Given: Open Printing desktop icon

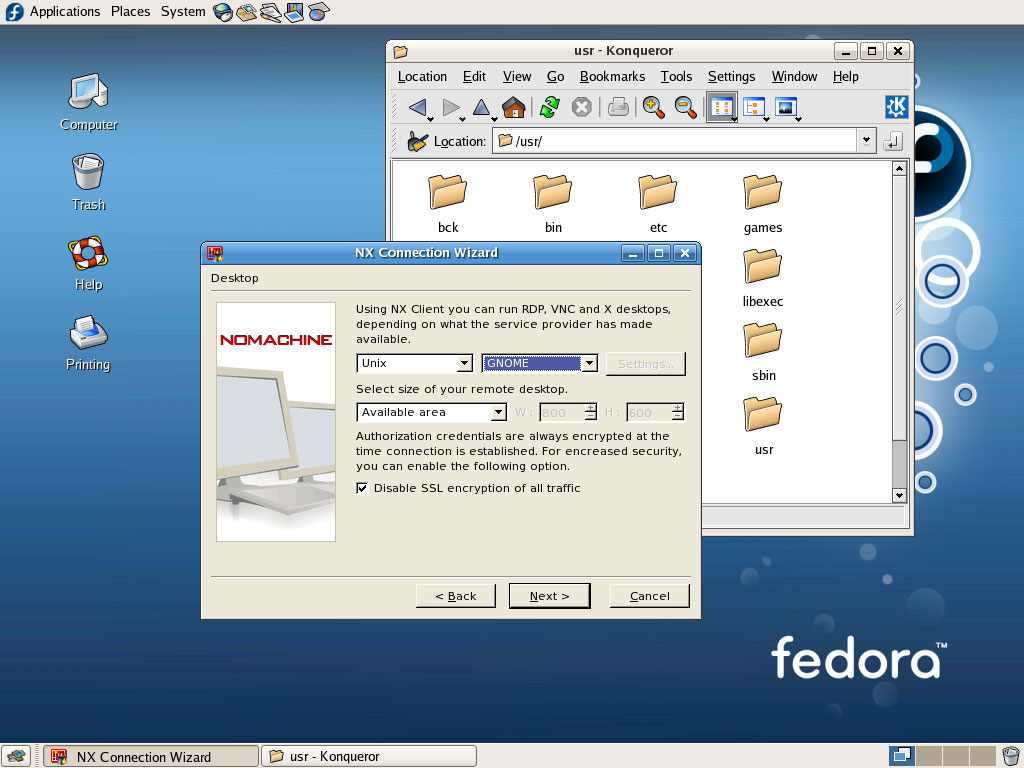Looking at the screenshot, I should [x=88, y=343].
